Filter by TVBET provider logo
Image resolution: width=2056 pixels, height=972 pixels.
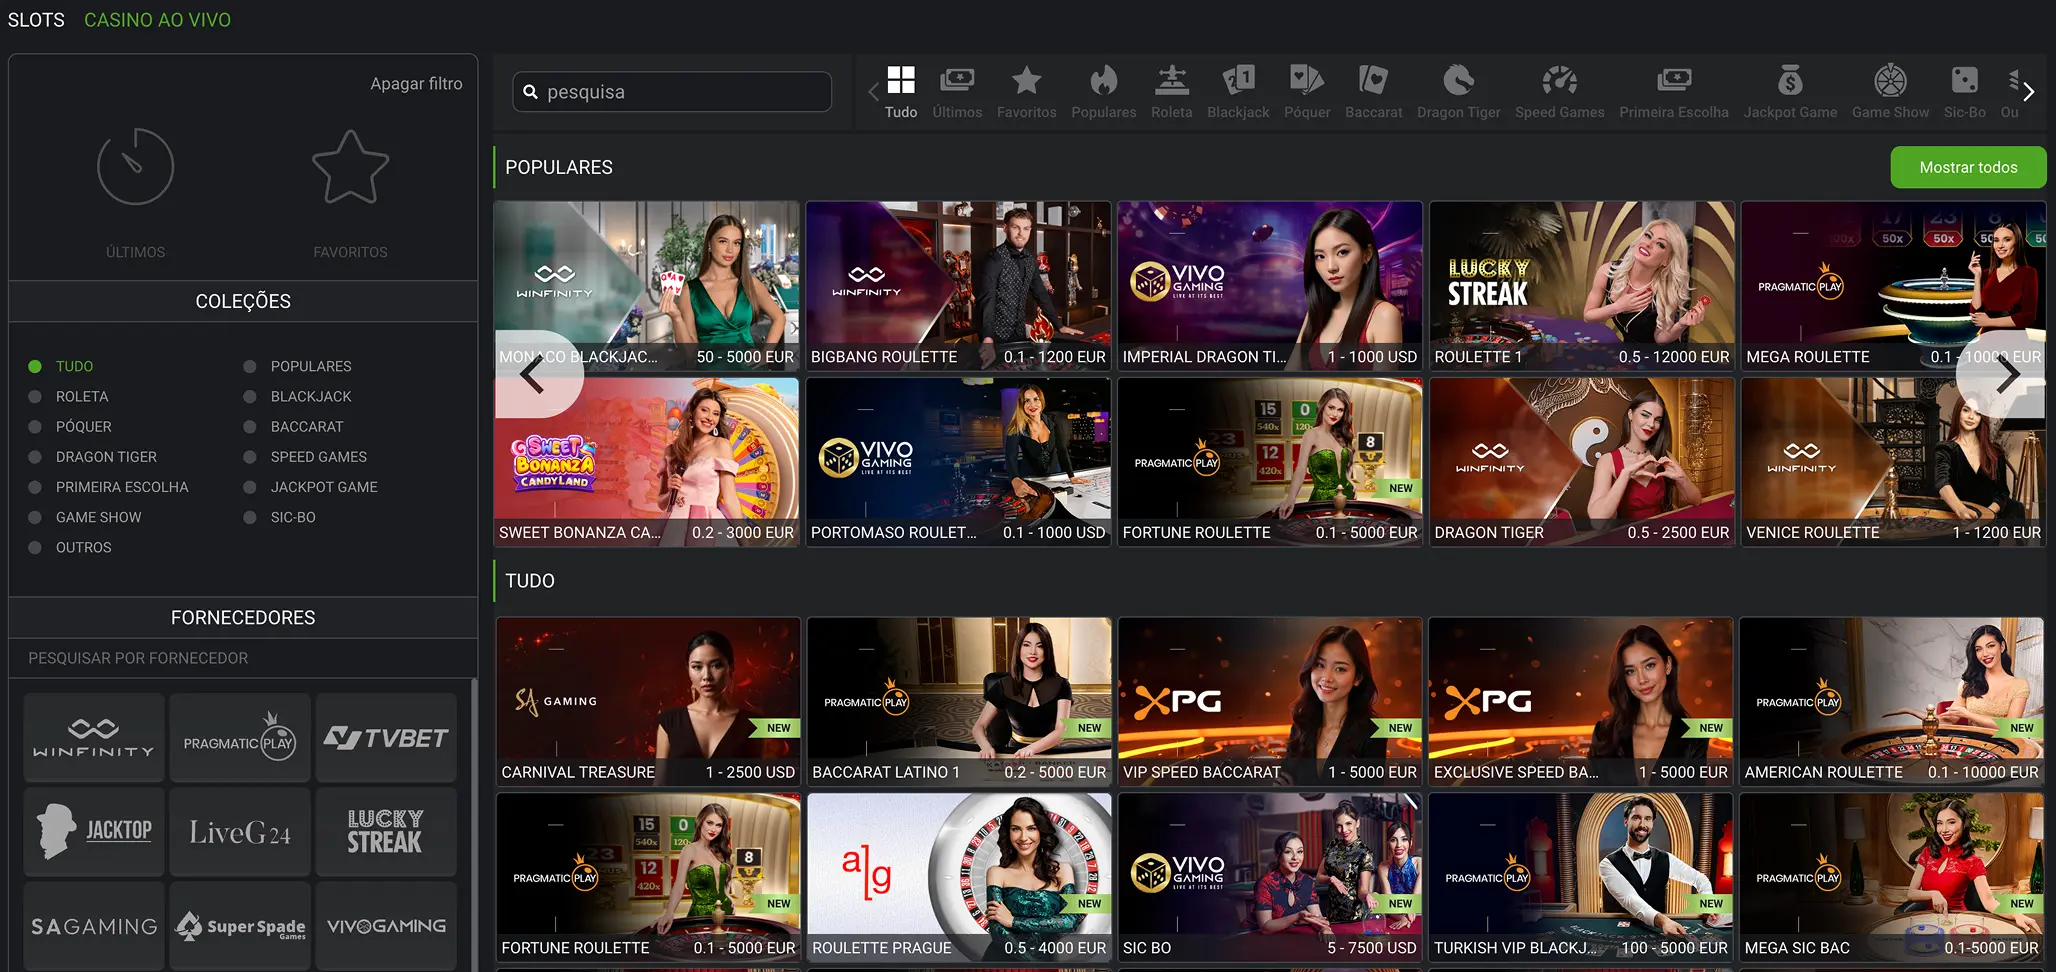[386, 738]
